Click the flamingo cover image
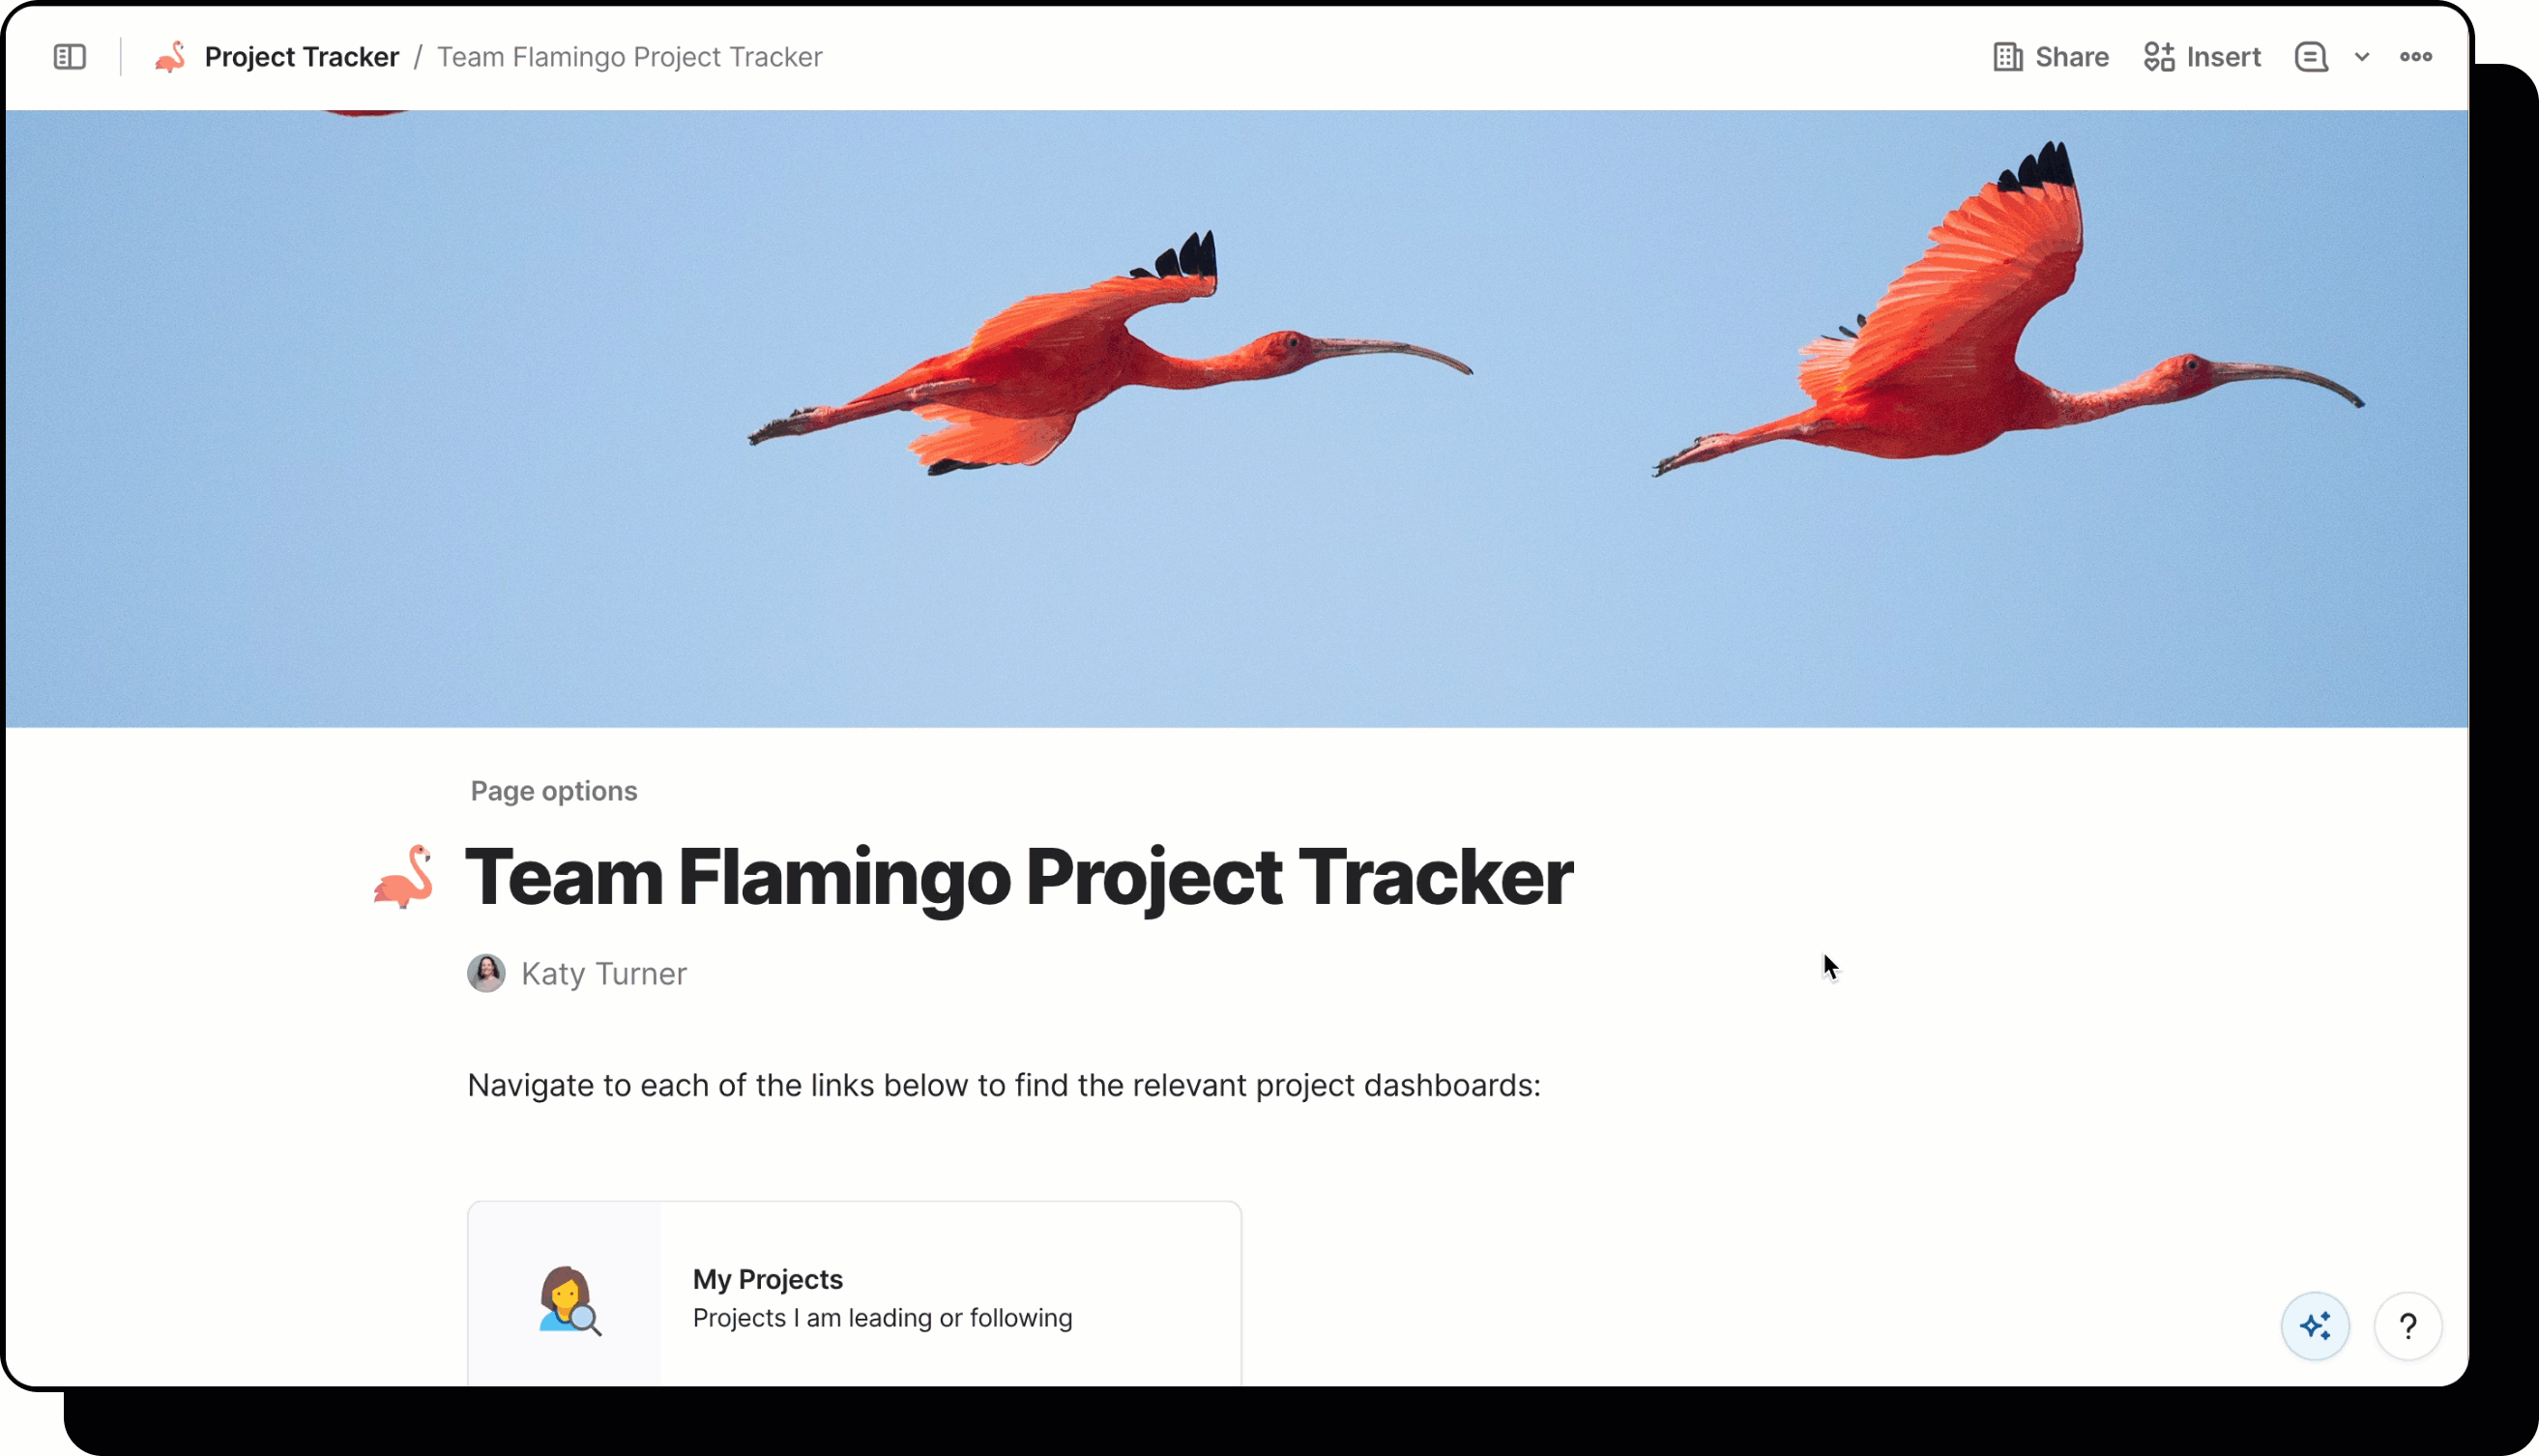Image resolution: width=2539 pixels, height=1456 pixels. pos(1236,418)
